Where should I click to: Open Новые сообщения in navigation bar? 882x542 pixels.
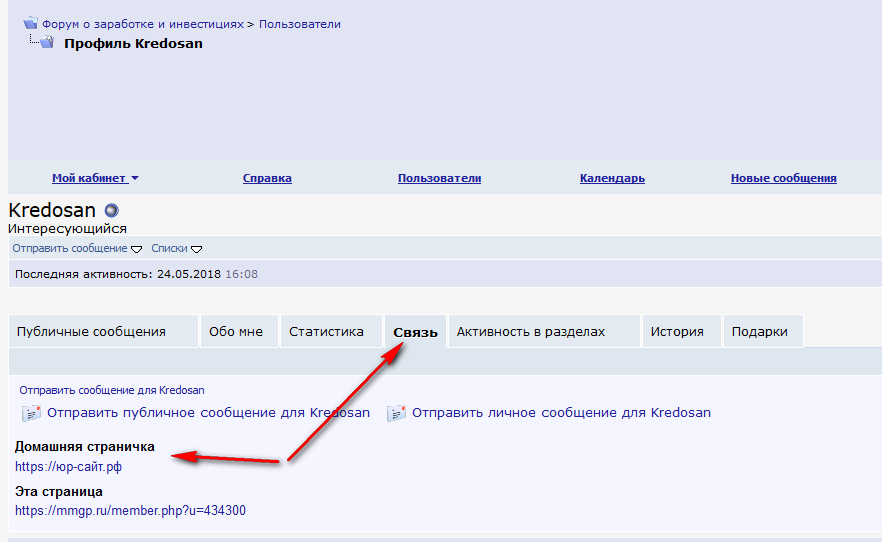784,178
